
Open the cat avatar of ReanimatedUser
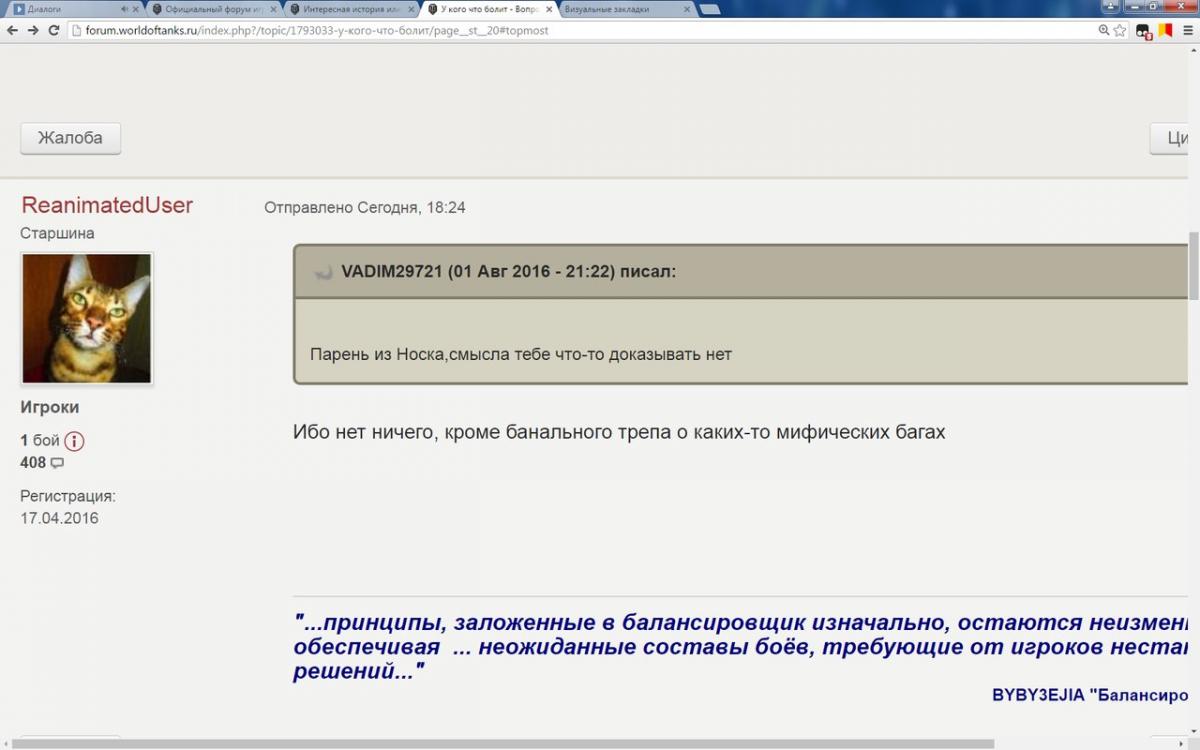[87, 318]
